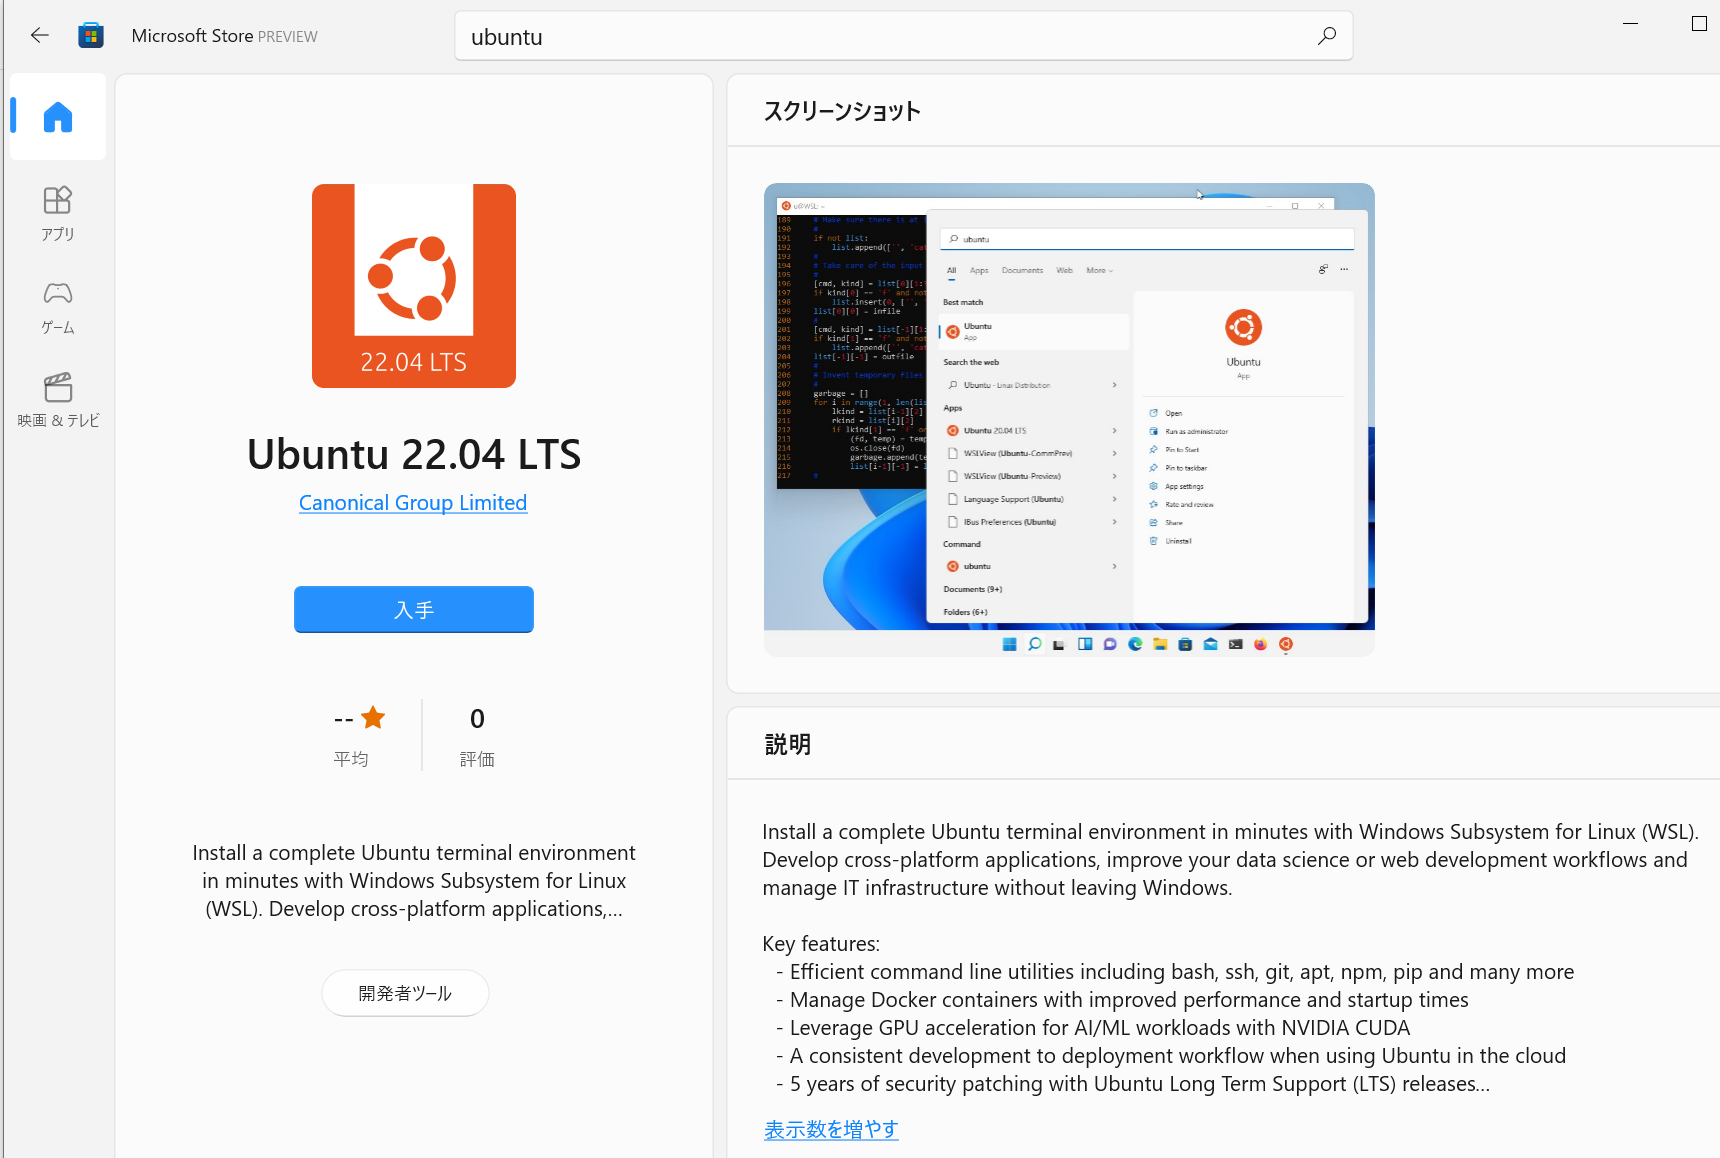Click the 開発者ツール category tag

(405, 993)
